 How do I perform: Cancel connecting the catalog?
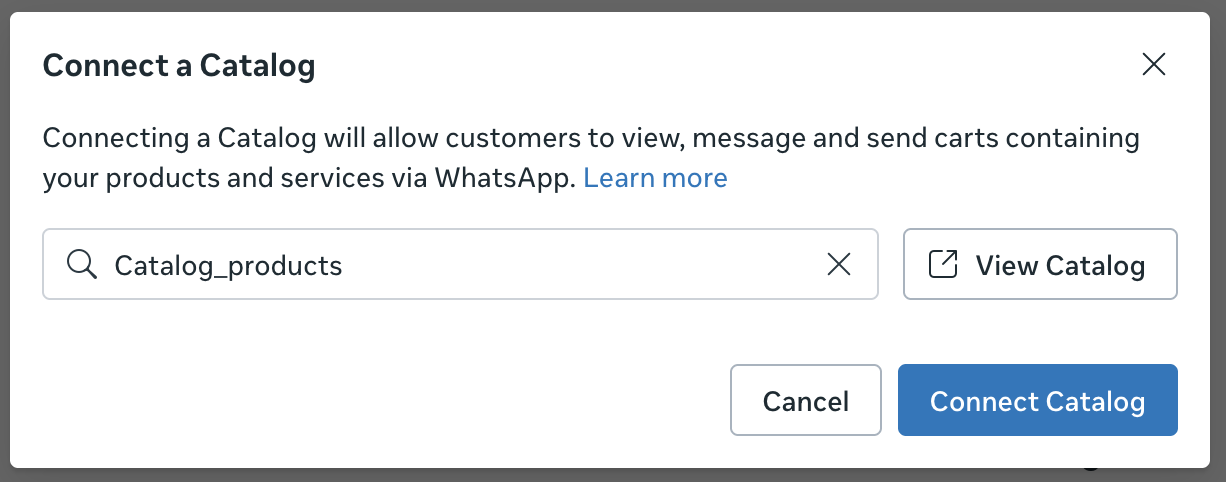[805, 400]
